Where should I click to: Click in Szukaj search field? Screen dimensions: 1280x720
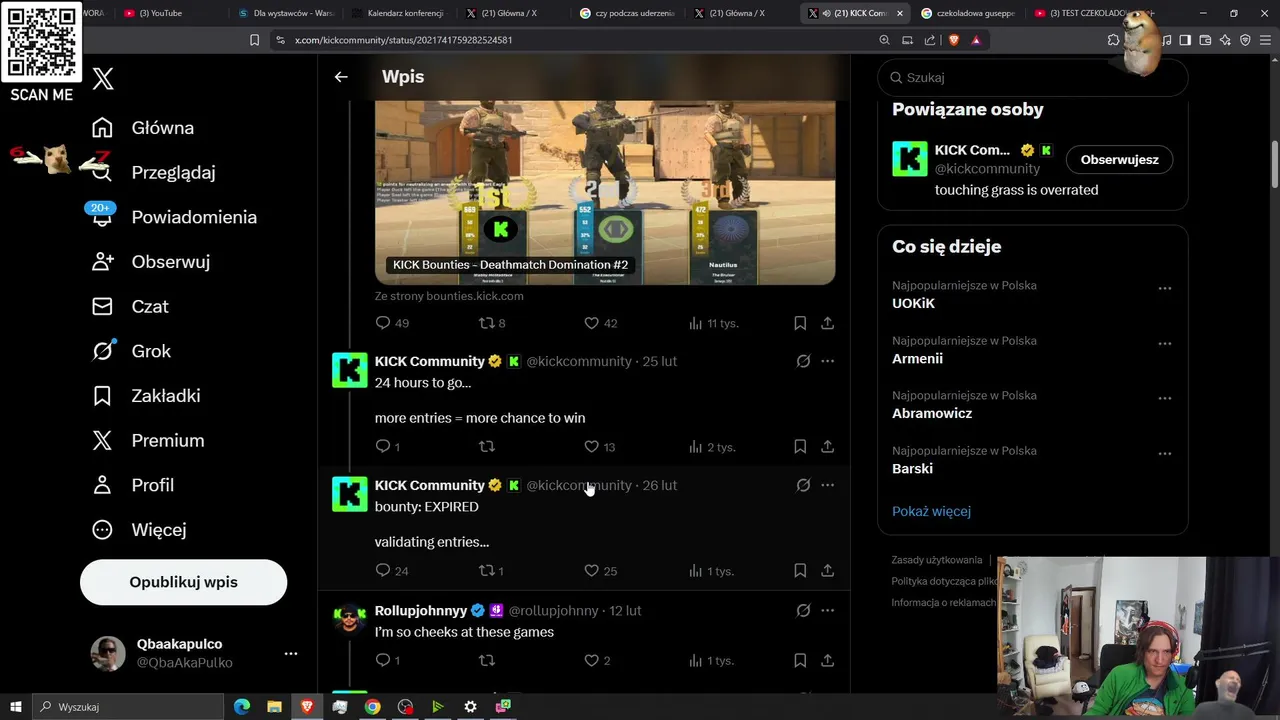point(1032,77)
